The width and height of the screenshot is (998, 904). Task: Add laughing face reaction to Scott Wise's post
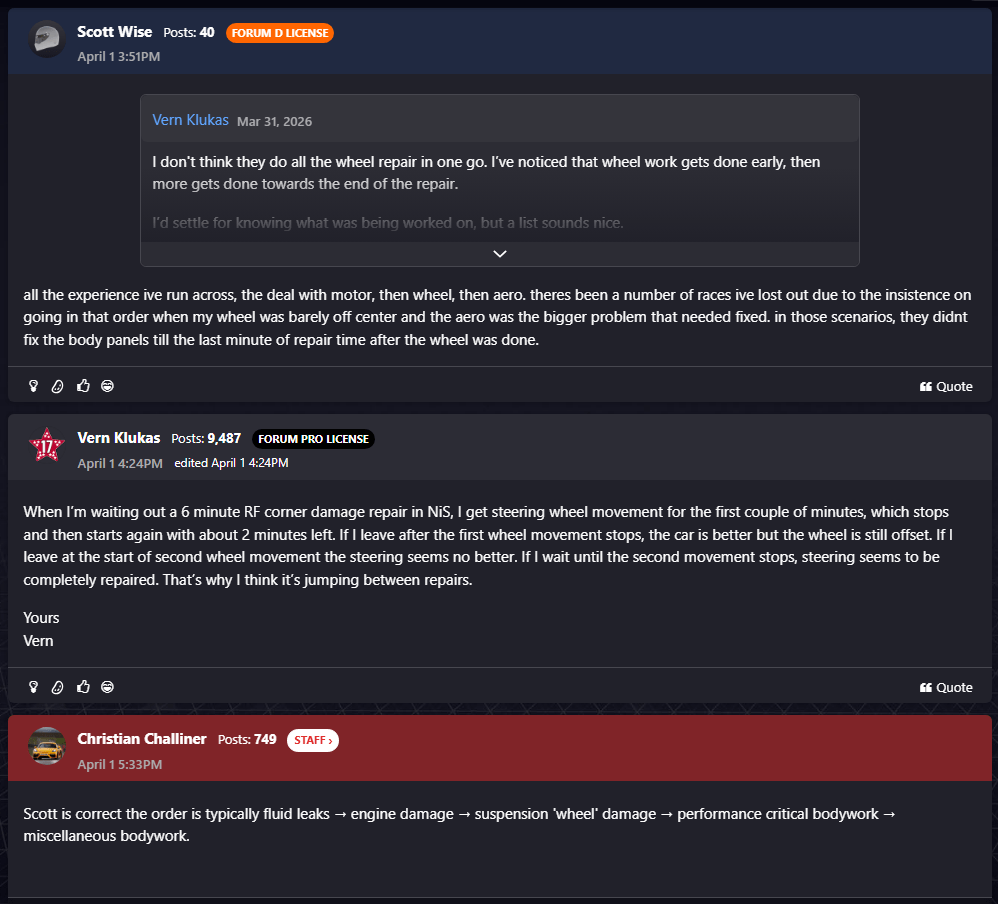point(108,386)
